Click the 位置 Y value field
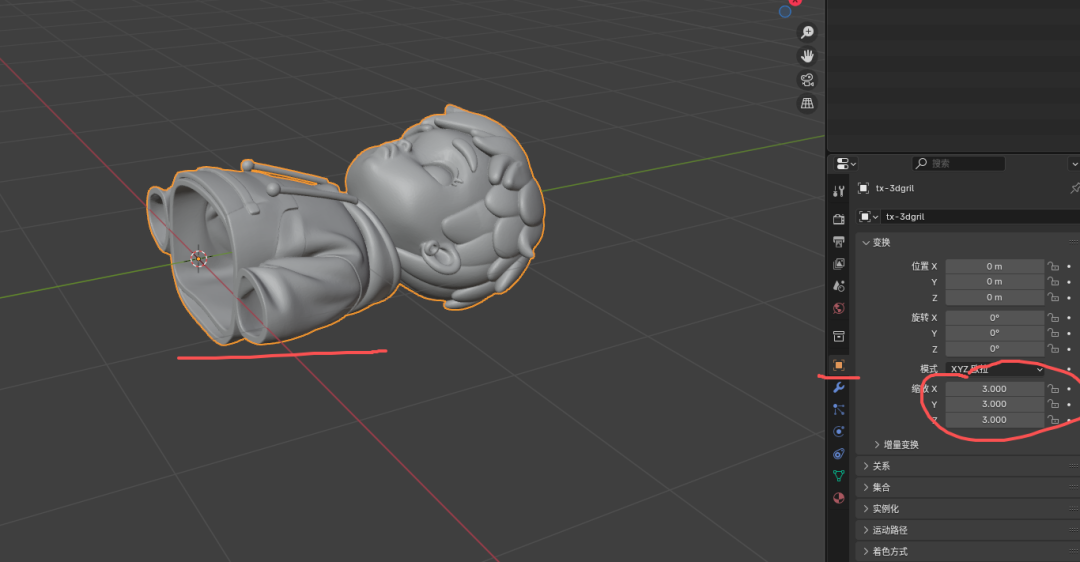This screenshot has width=1080, height=562. pos(995,282)
